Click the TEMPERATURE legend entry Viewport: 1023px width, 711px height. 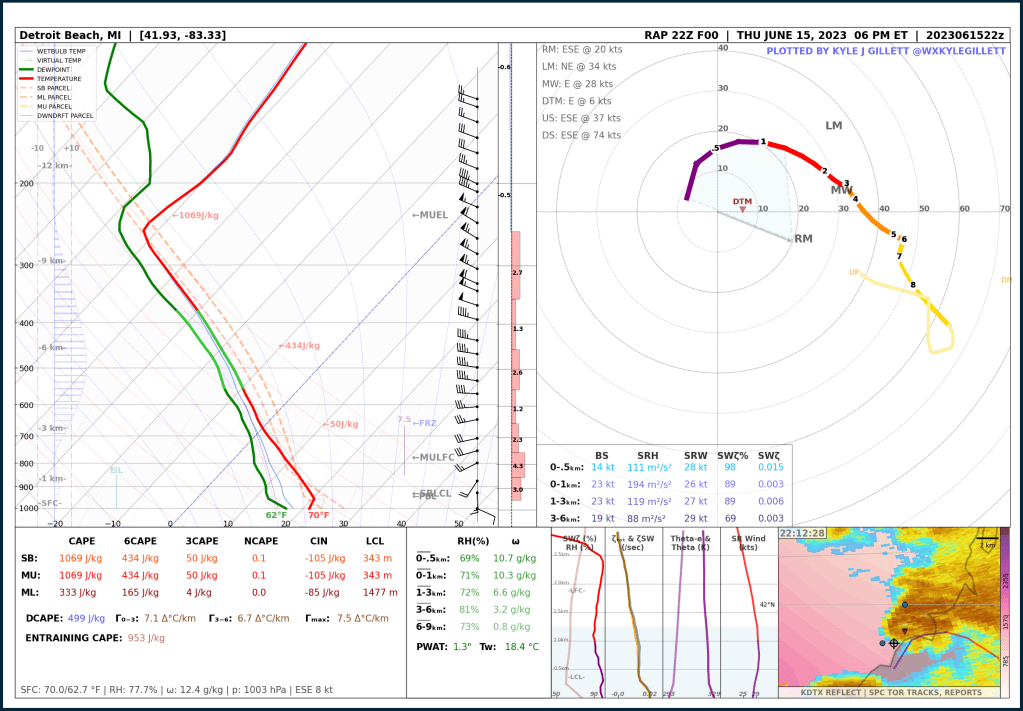pyautogui.click(x=58, y=78)
